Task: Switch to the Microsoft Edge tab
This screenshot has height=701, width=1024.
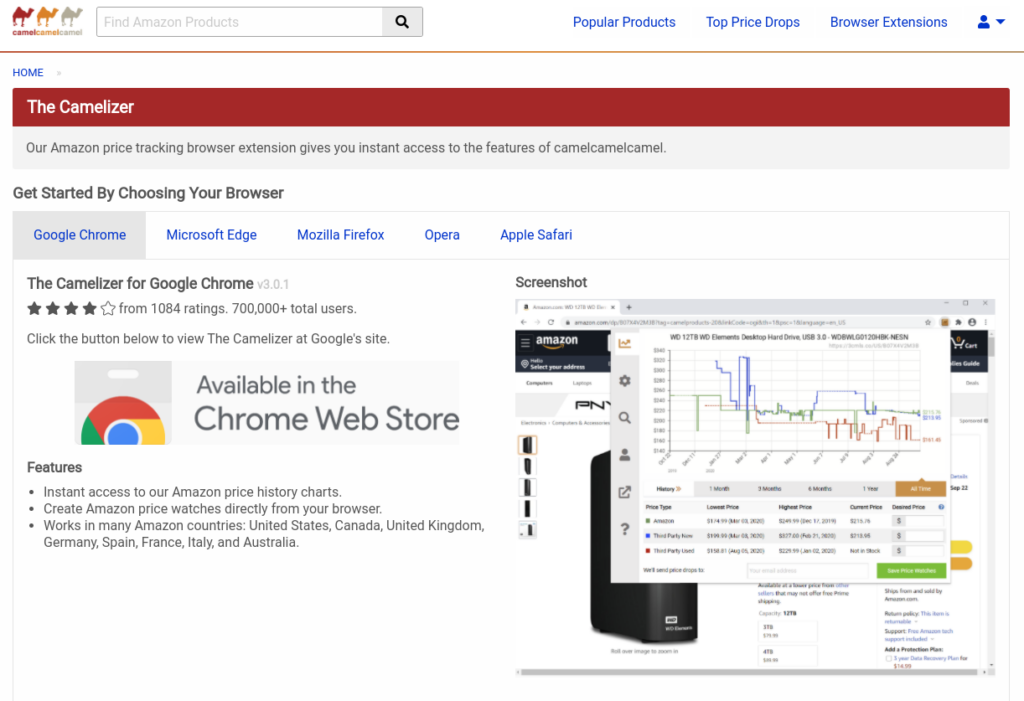Action: pyautogui.click(x=211, y=235)
